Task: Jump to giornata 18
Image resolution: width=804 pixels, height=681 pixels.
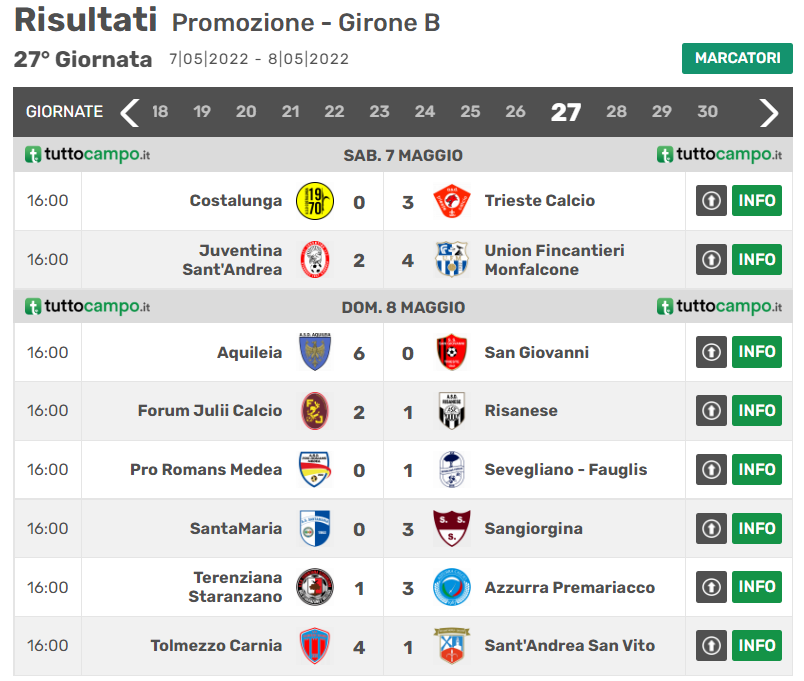Action: coord(160,111)
